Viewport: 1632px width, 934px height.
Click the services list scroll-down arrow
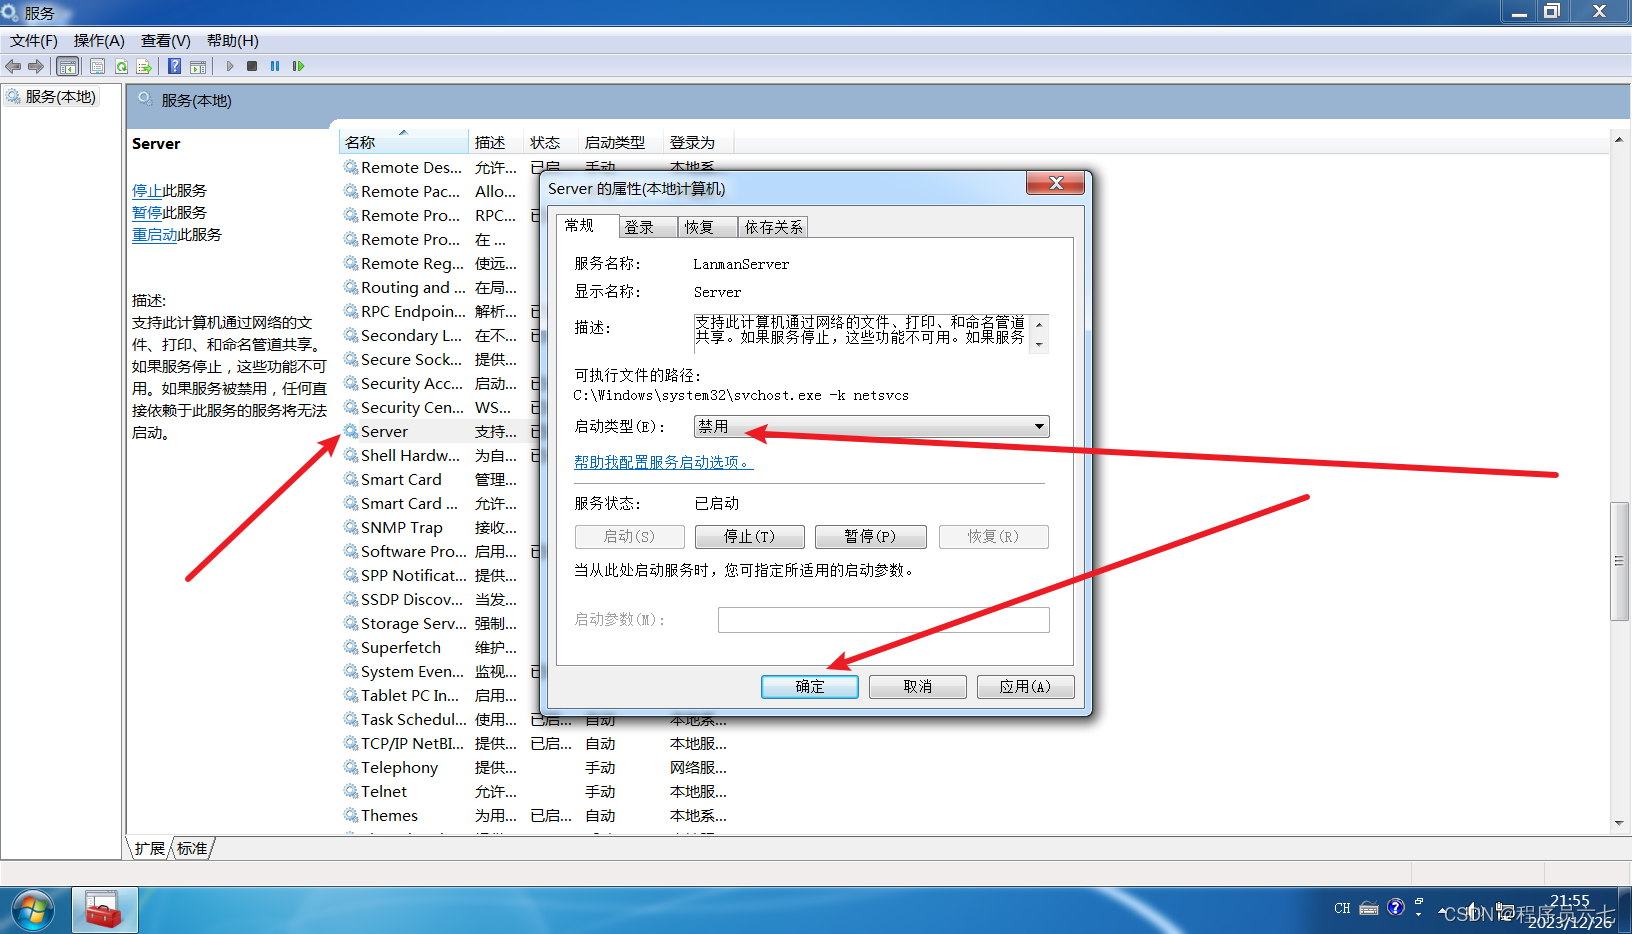pyautogui.click(x=1619, y=823)
